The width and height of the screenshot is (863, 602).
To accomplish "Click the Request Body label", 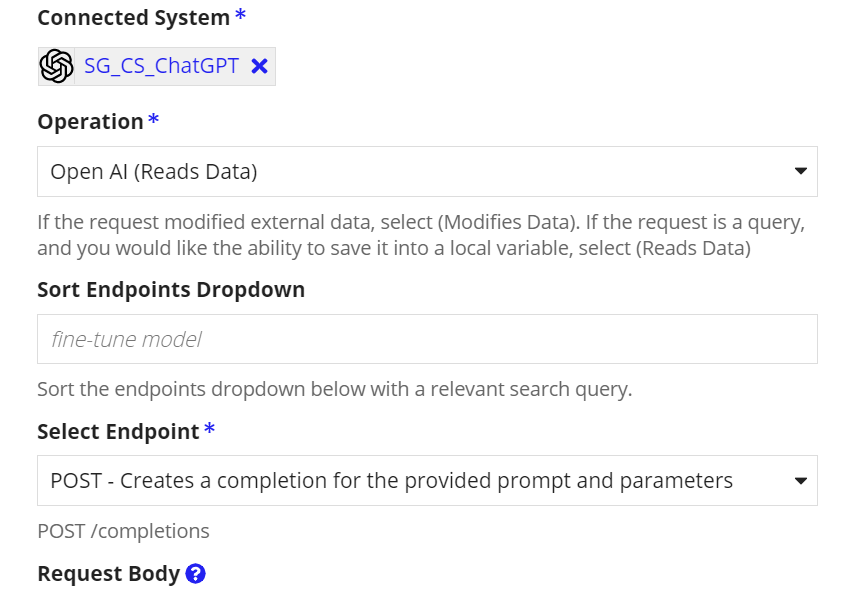I will (108, 574).
